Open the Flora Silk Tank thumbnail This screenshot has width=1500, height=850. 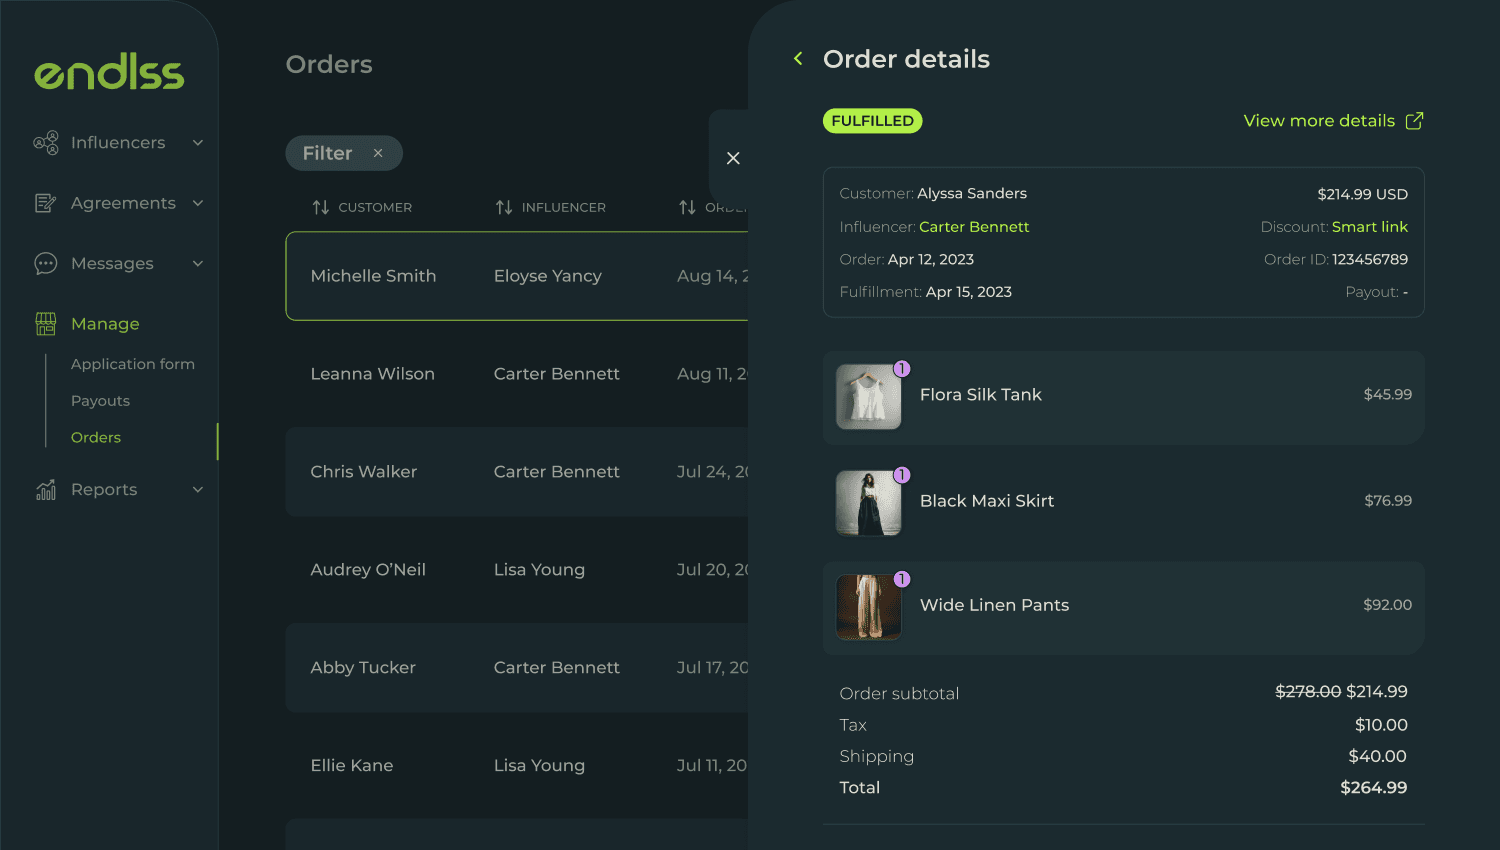(868, 396)
